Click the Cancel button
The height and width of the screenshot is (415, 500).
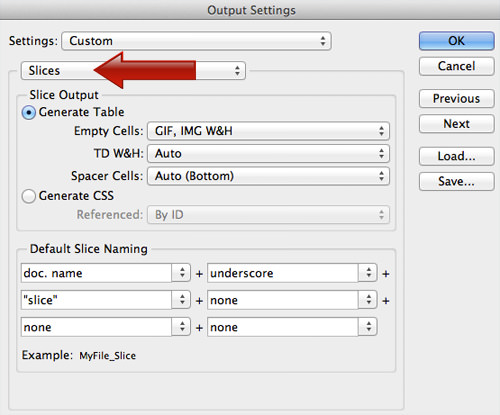coord(456,66)
